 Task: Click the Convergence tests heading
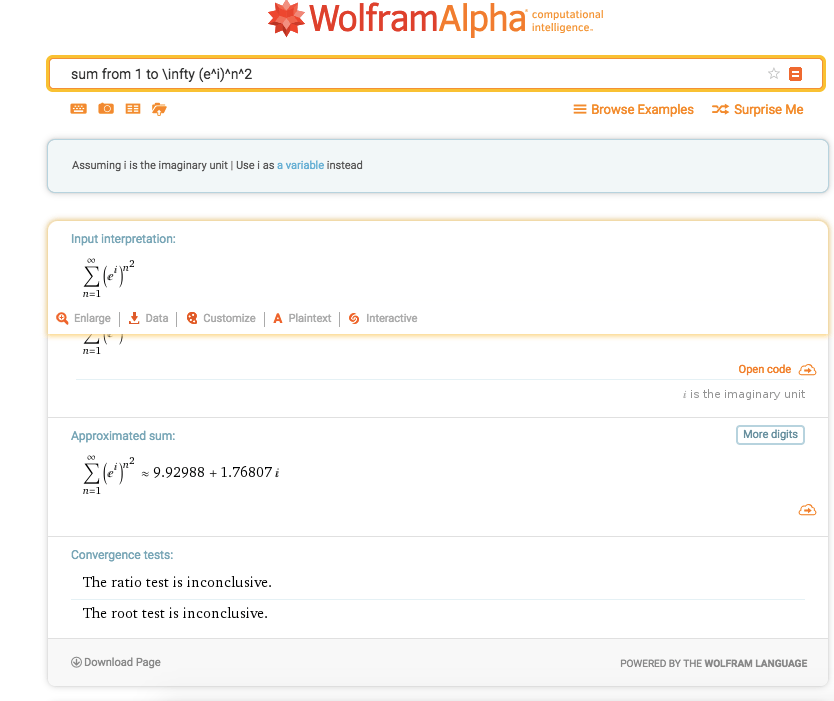click(x=122, y=555)
